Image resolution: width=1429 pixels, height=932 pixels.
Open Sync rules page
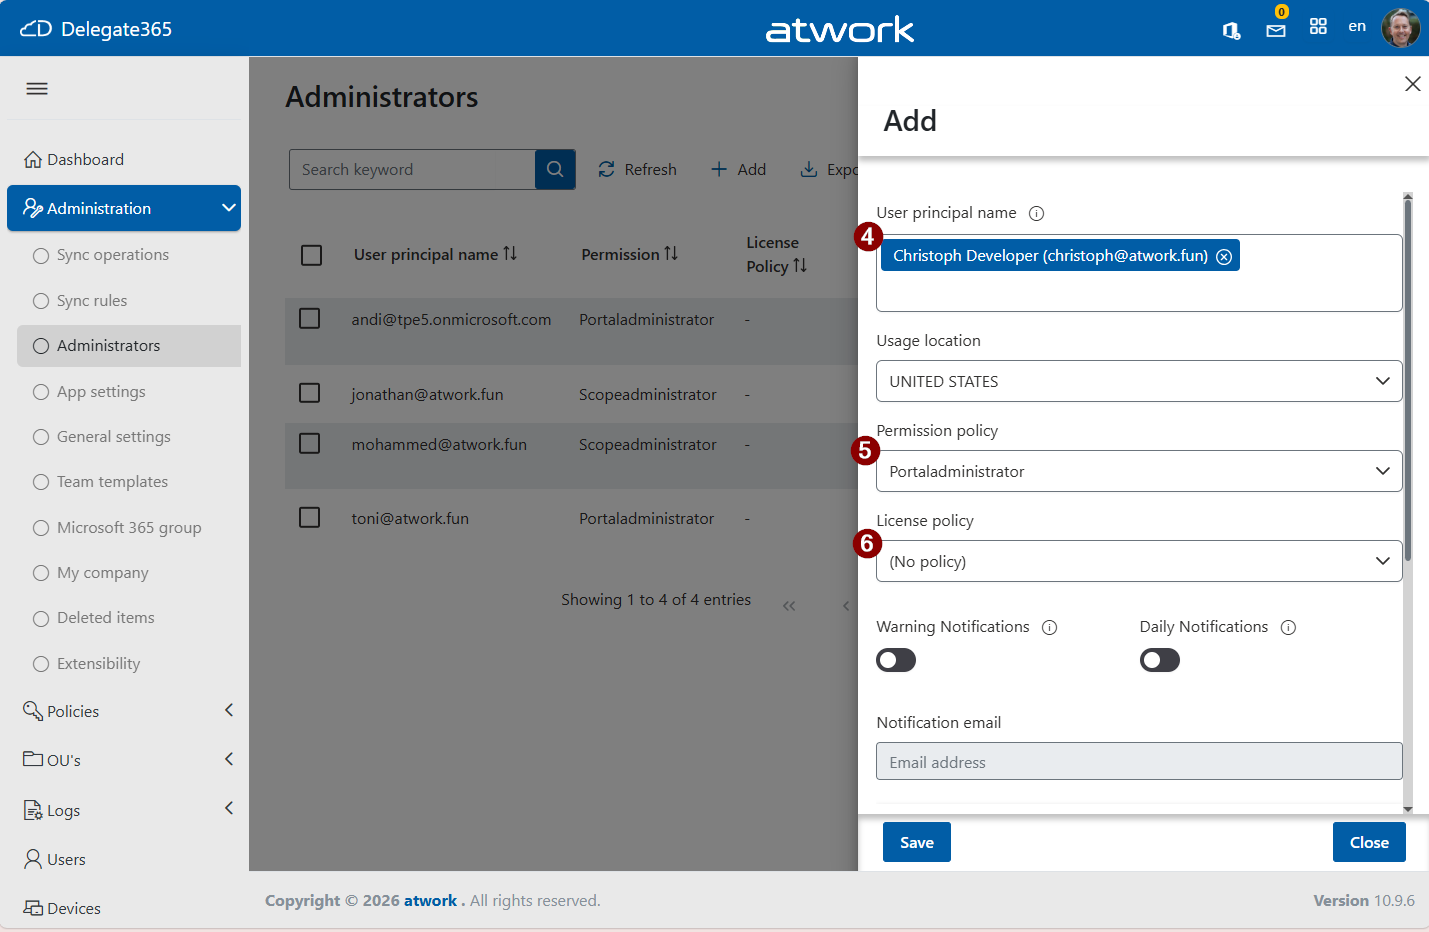pyautogui.click(x=129, y=301)
